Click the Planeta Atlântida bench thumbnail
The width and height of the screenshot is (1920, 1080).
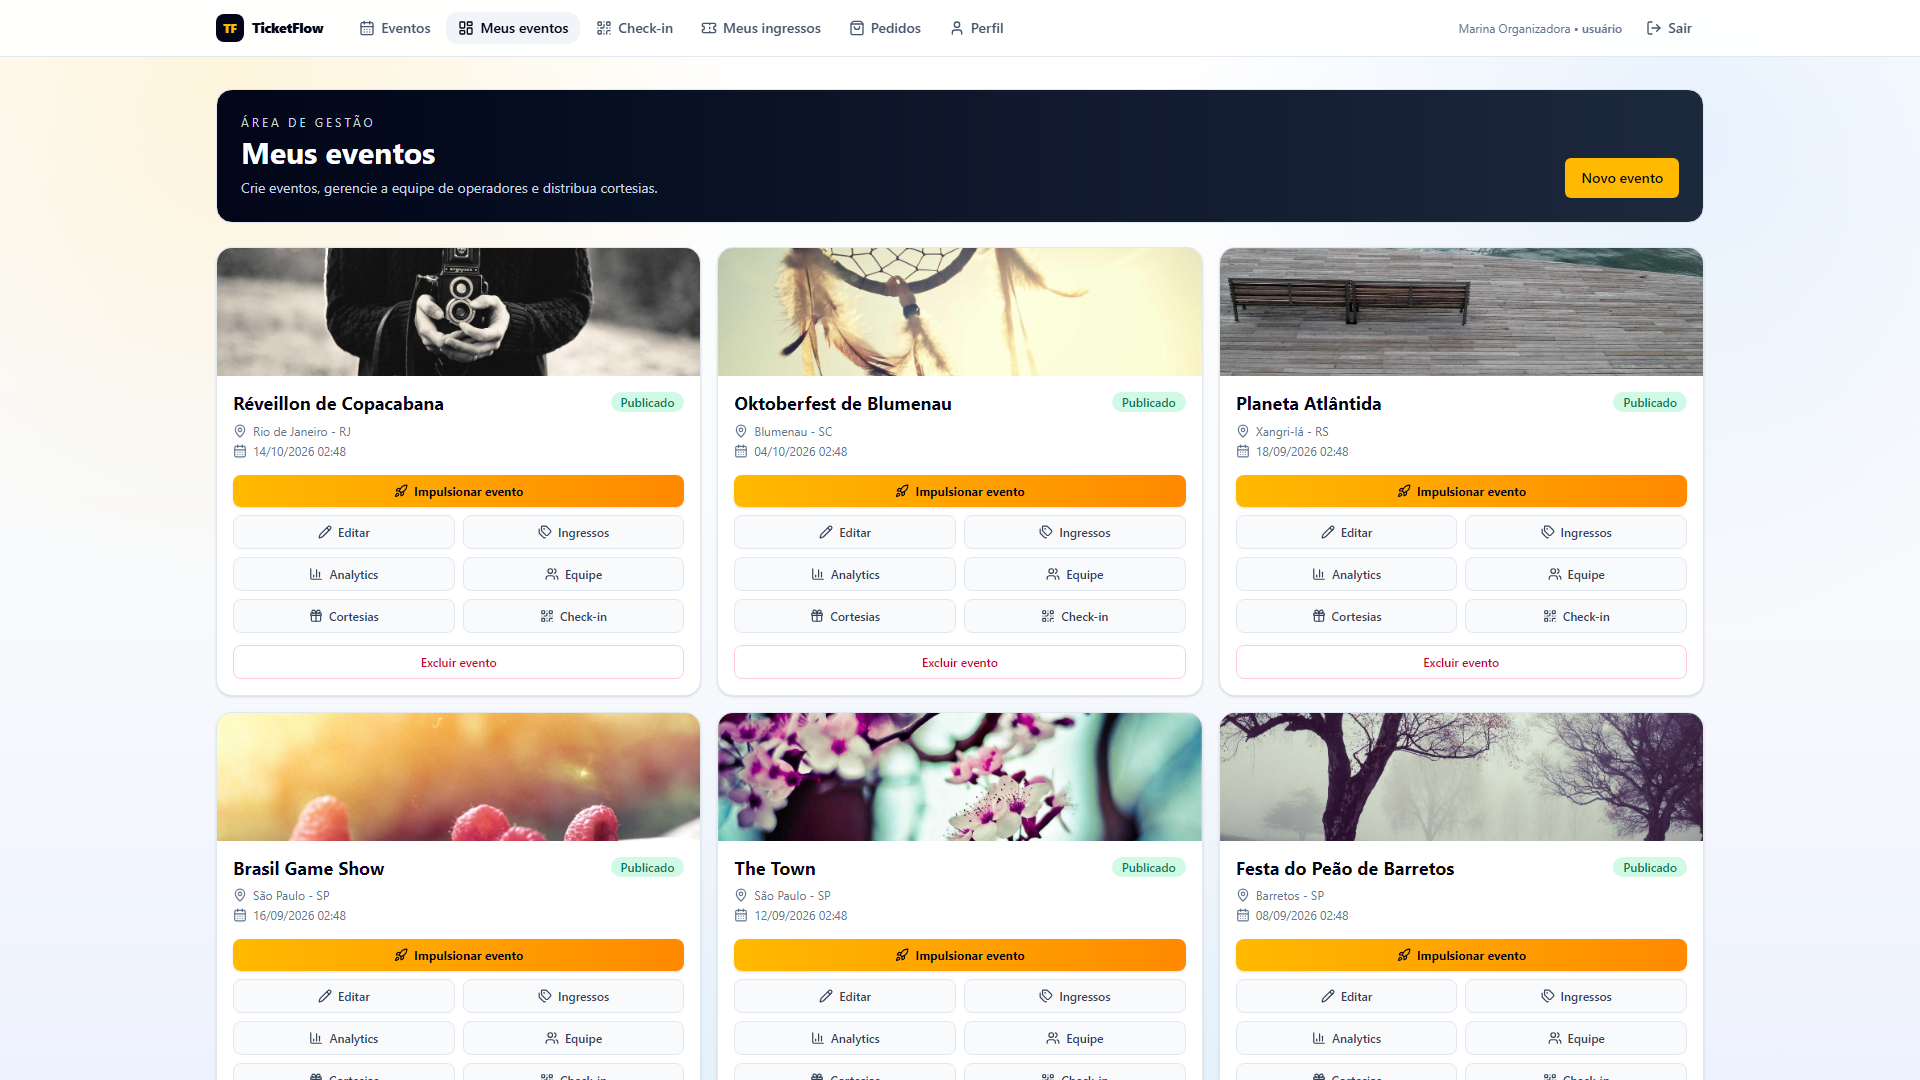click(1461, 312)
